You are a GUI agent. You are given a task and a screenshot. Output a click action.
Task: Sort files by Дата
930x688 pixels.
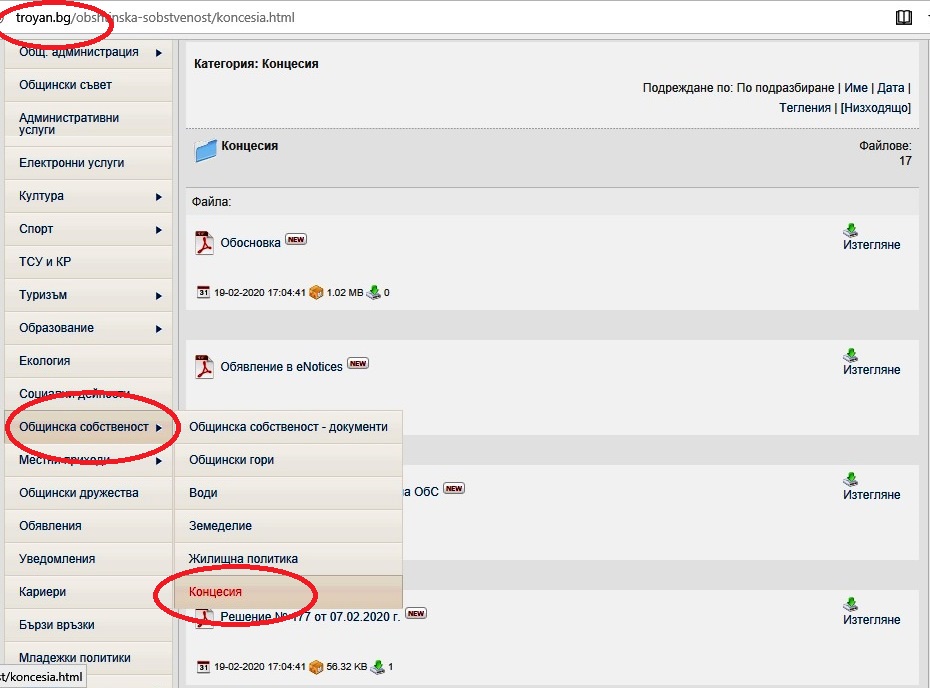click(x=890, y=88)
